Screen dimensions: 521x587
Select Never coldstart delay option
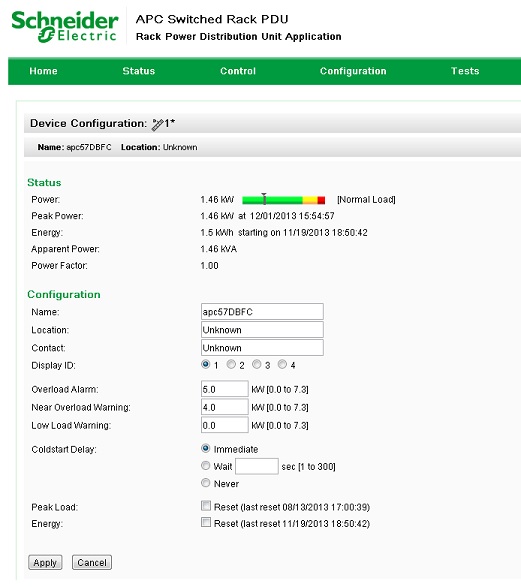pos(205,483)
